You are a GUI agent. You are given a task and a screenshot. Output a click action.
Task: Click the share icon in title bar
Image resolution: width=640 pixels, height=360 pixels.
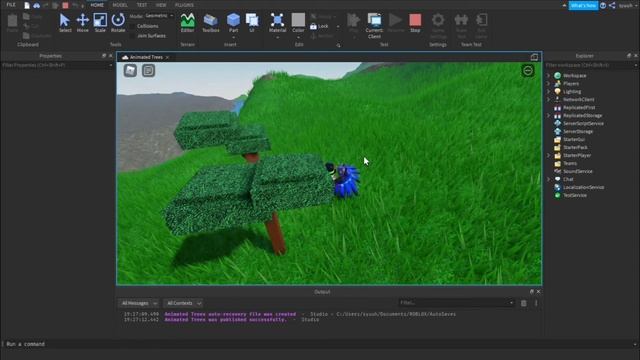[x=612, y=5]
